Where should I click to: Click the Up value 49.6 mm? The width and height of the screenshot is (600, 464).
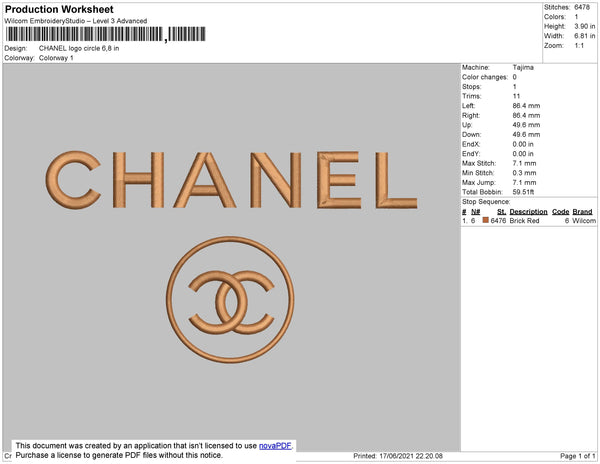pyautogui.click(x=526, y=125)
